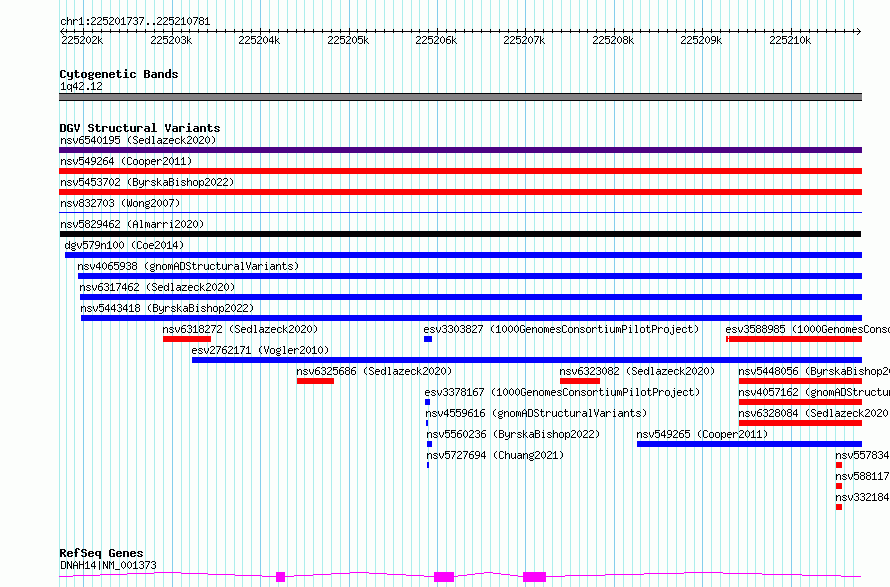The image size is (890, 587).
Task: Click the blue dgv579n100 variant bar
Action: [463, 255]
